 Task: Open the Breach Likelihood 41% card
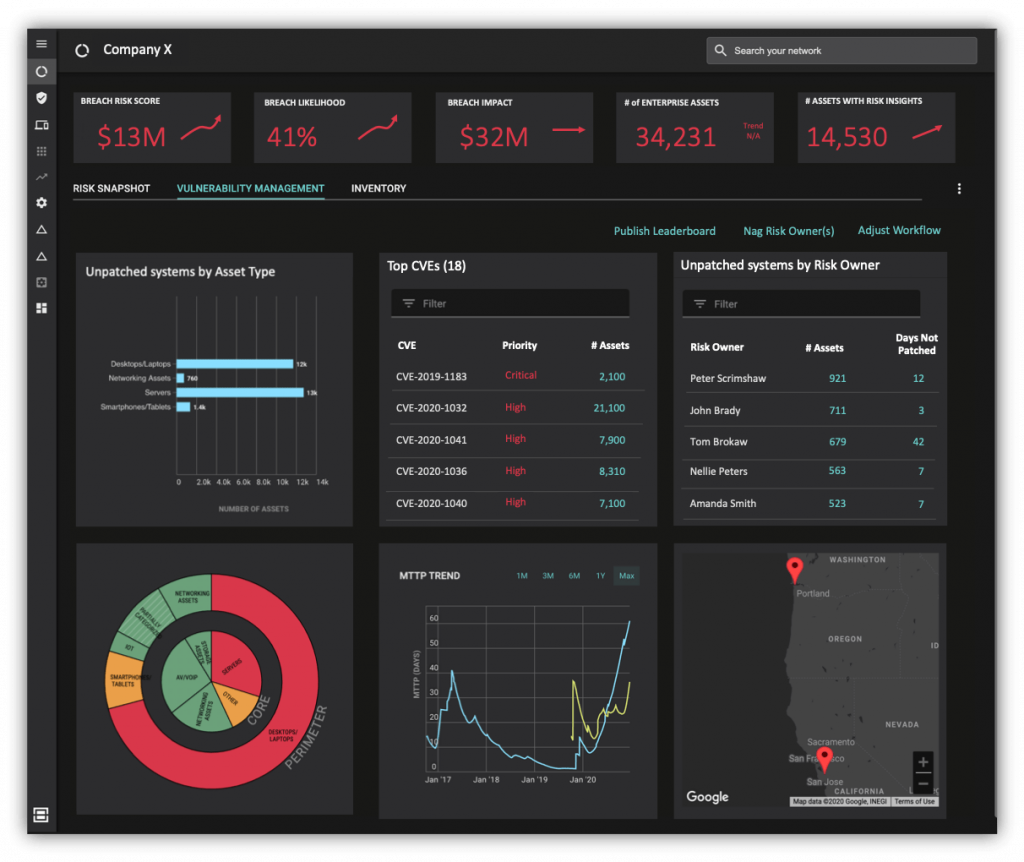point(332,127)
